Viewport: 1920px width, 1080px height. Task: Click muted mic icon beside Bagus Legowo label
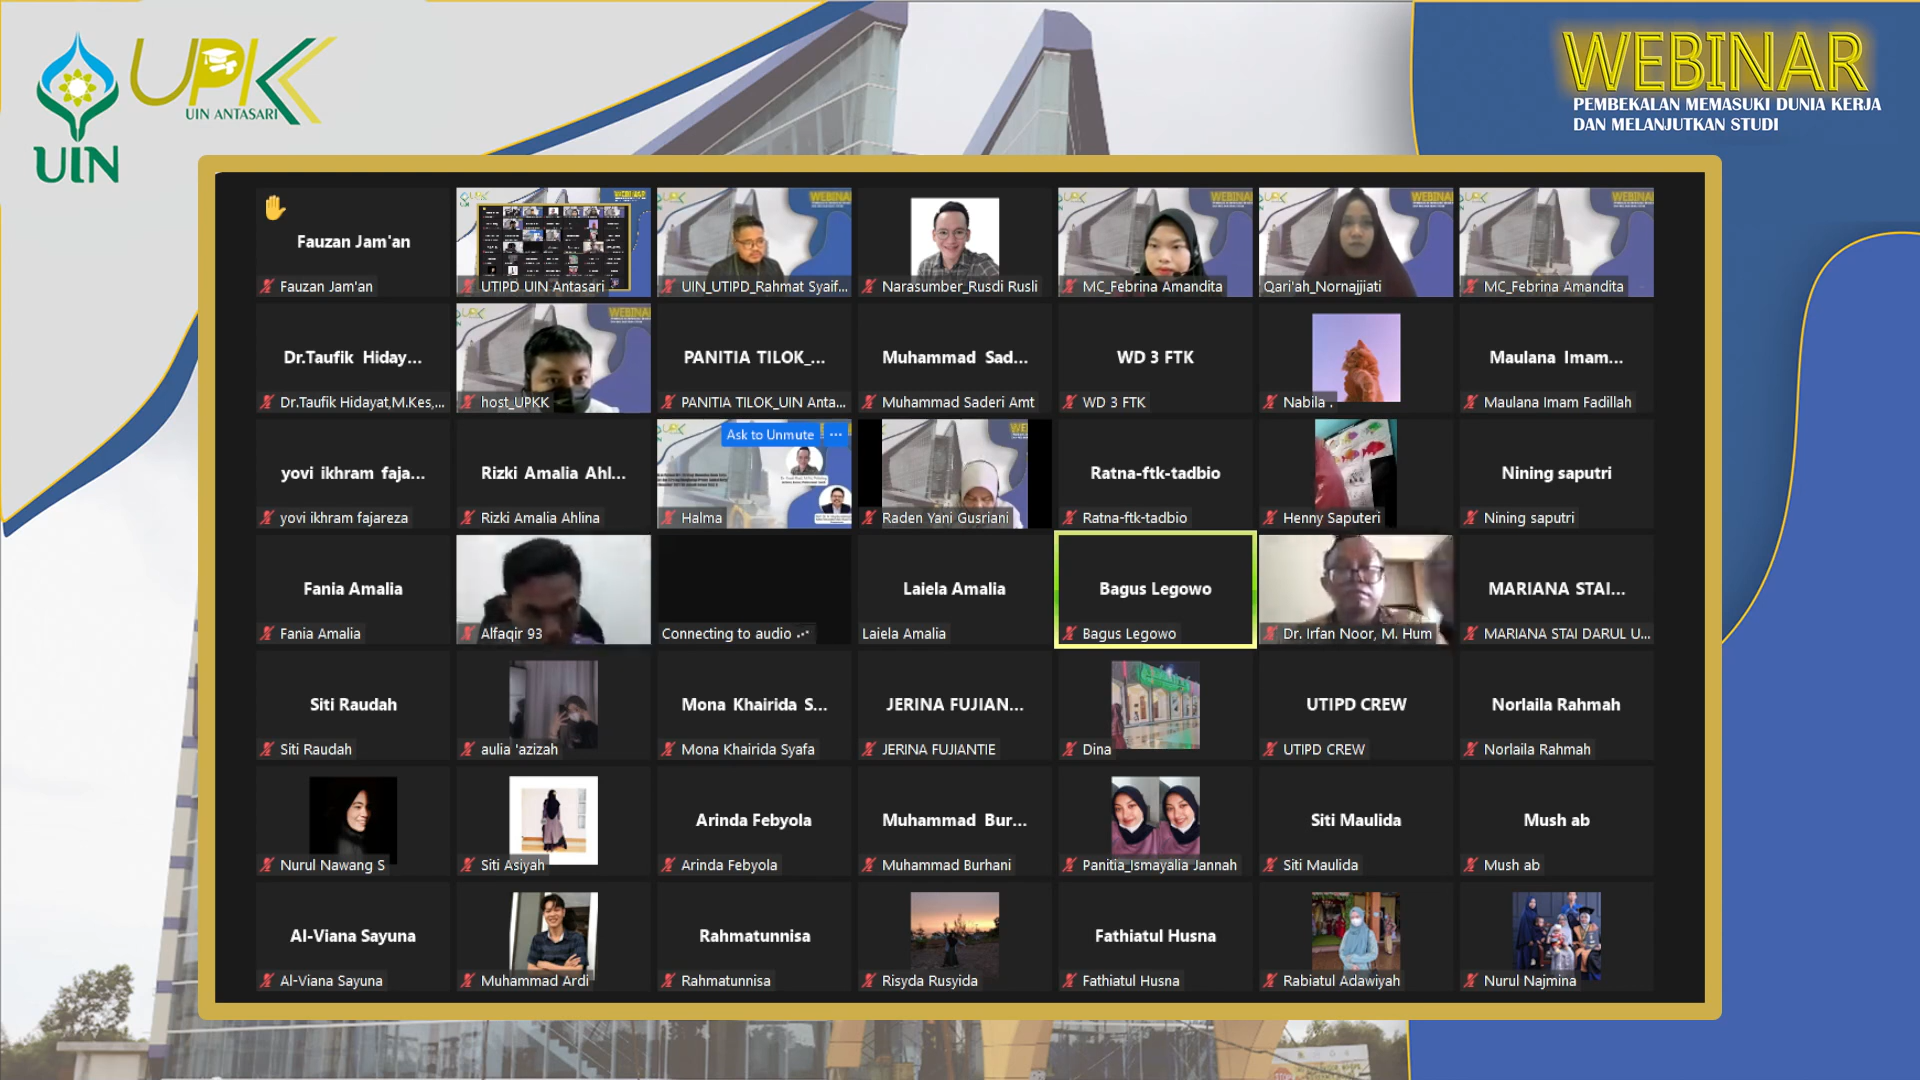[1070, 633]
